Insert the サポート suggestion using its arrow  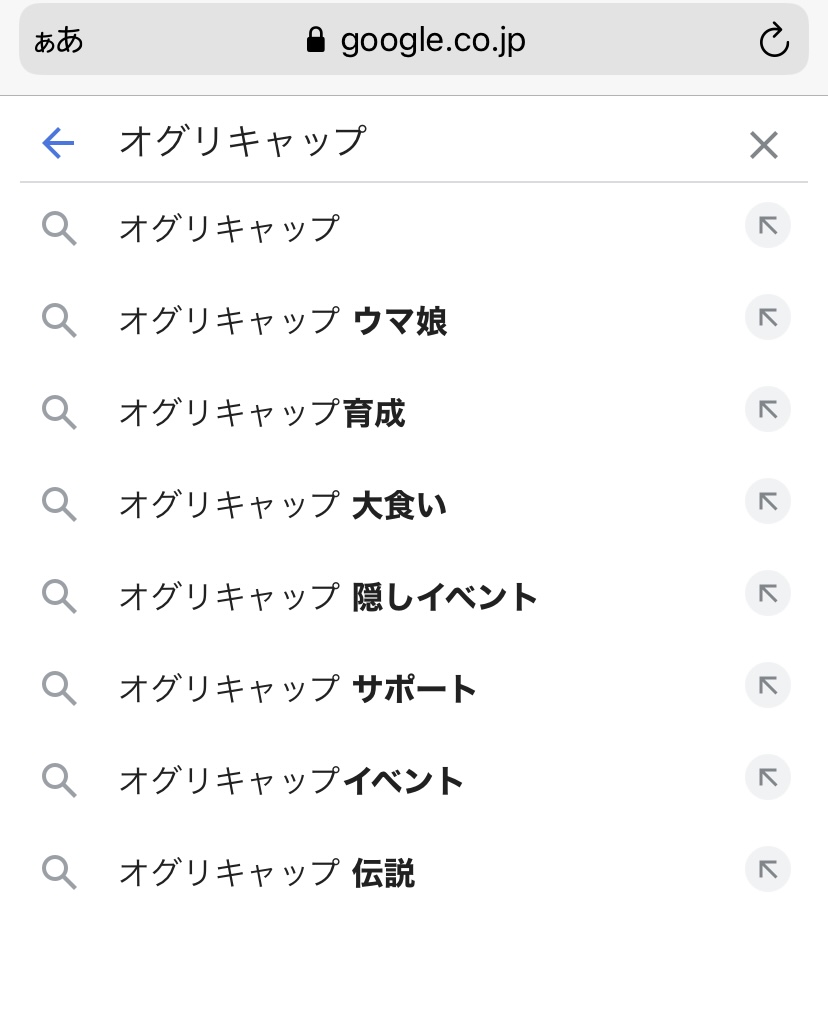pos(767,686)
